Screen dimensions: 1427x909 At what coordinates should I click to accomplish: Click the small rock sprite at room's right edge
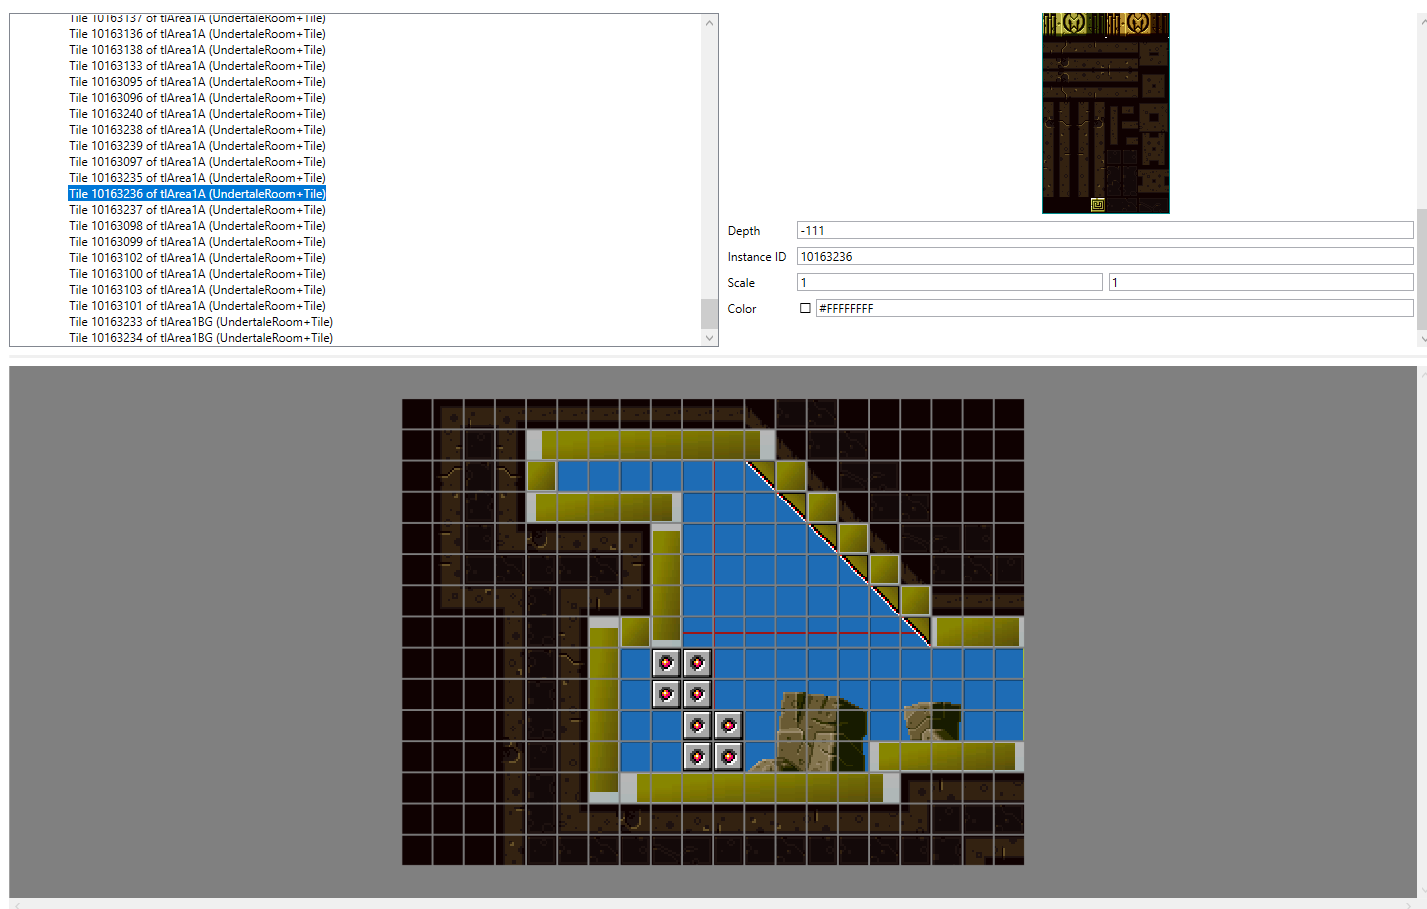point(933,720)
